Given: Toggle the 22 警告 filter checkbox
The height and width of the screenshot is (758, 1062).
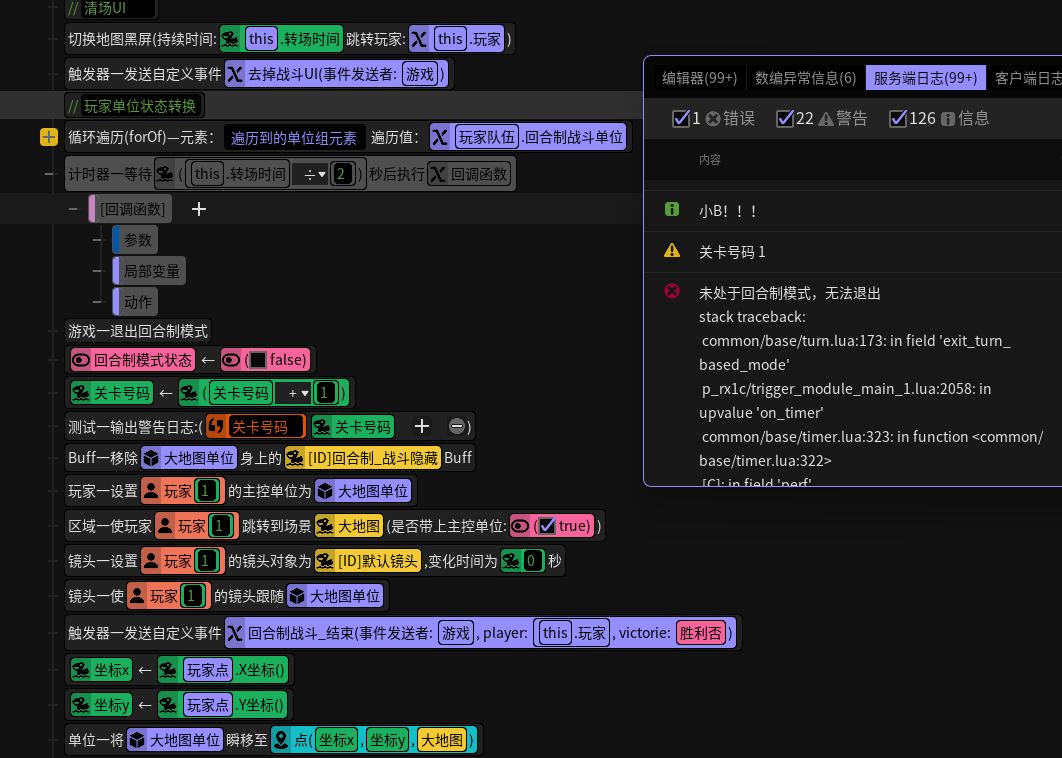Looking at the screenshot, I should click(x=785, y=119).
